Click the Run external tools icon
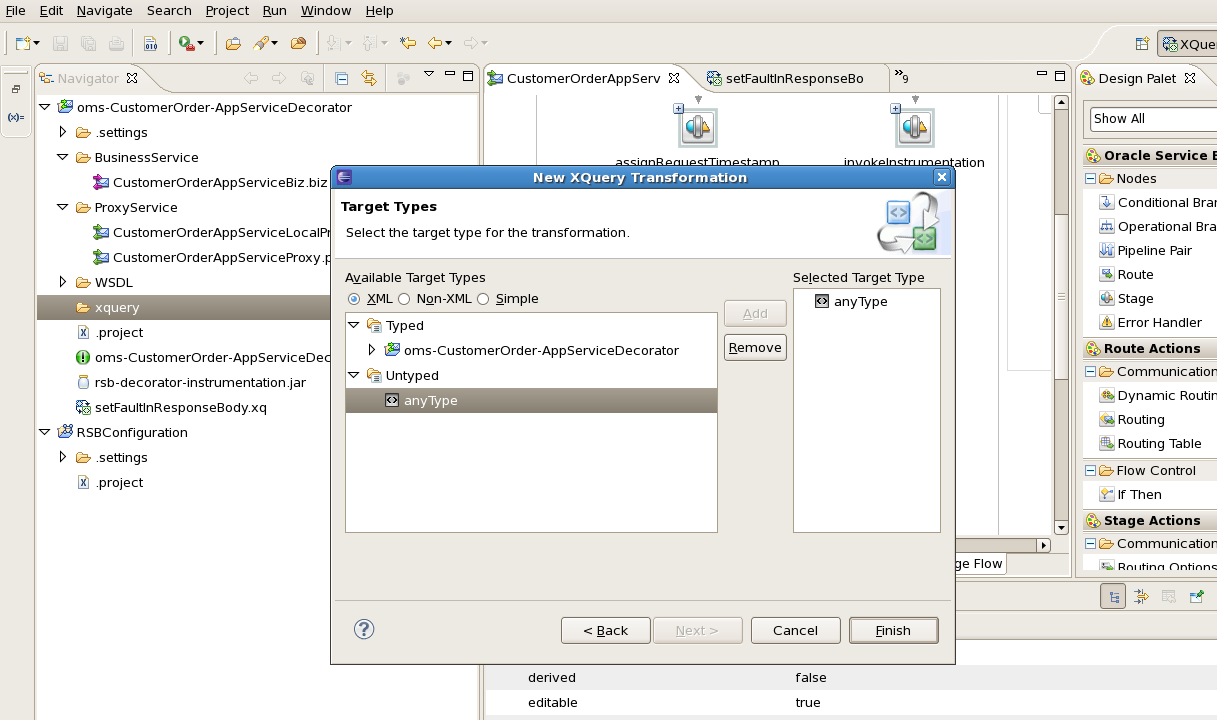The height and width of the screenshot is (720, 1217). tap(185, 43)
